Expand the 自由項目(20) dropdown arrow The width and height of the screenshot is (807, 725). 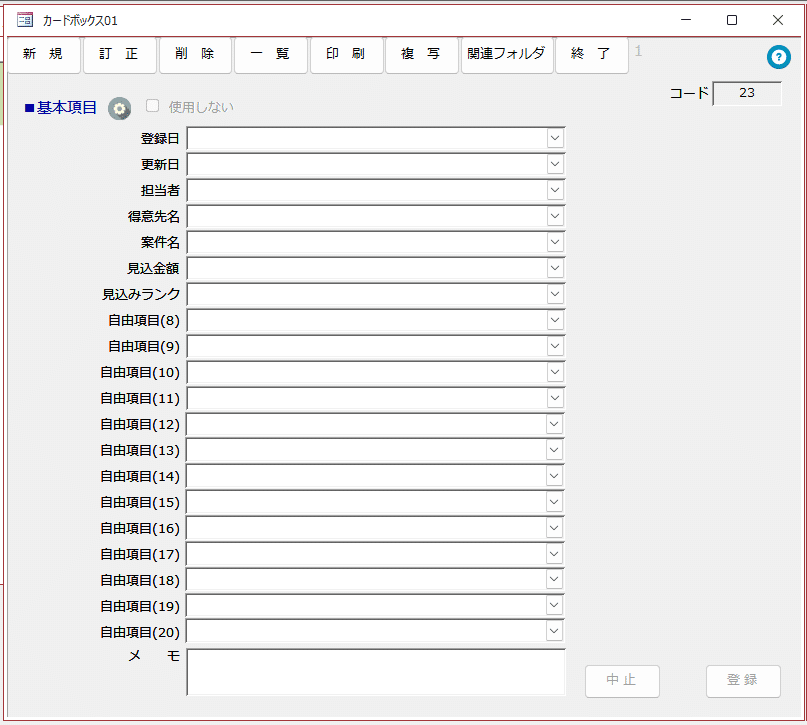[554, 631]
